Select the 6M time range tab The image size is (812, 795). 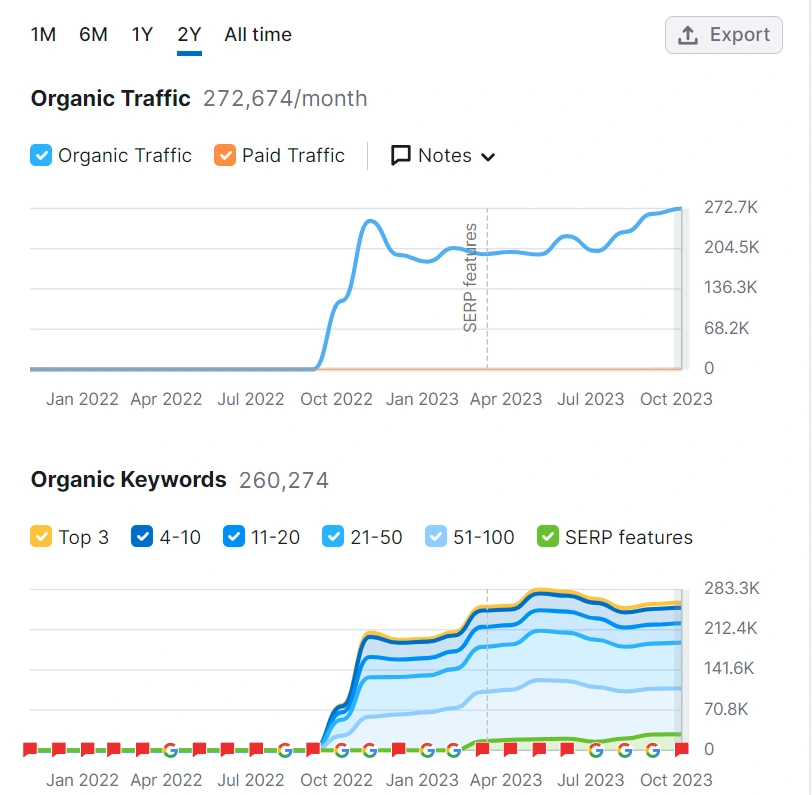pos(93,35)
